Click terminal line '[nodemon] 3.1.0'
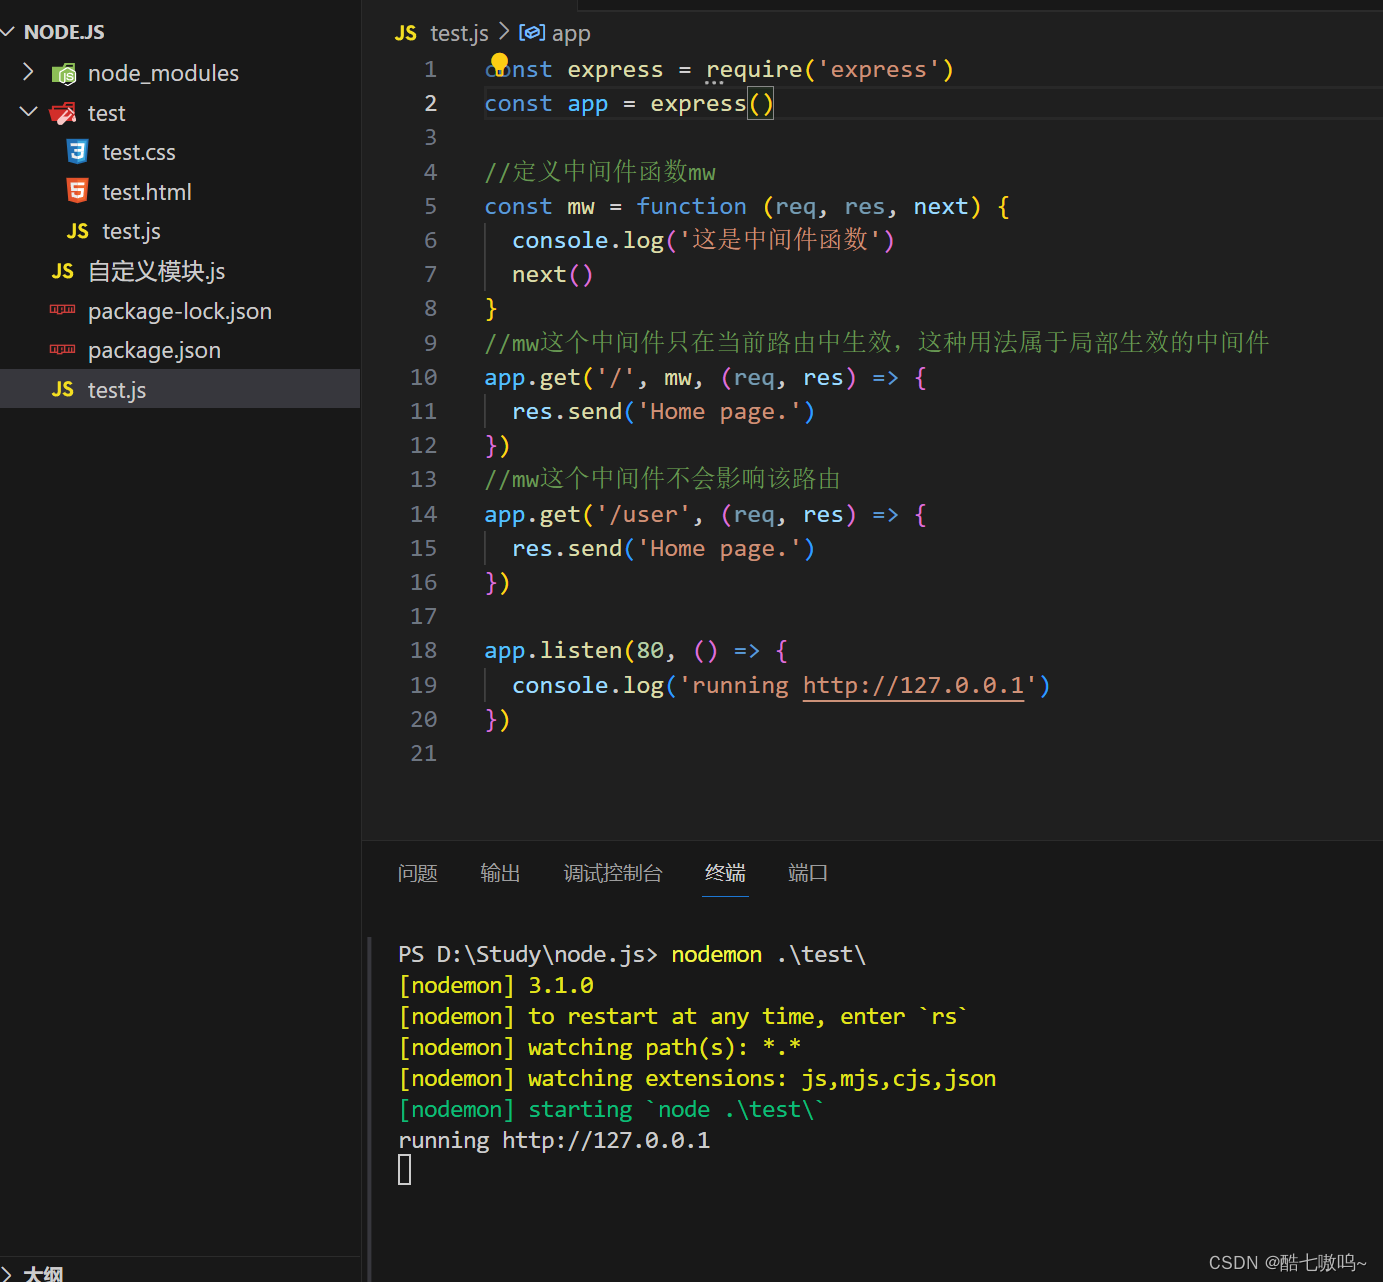1383x1282 pixels. pyautogui.click(x=496, y=985)
